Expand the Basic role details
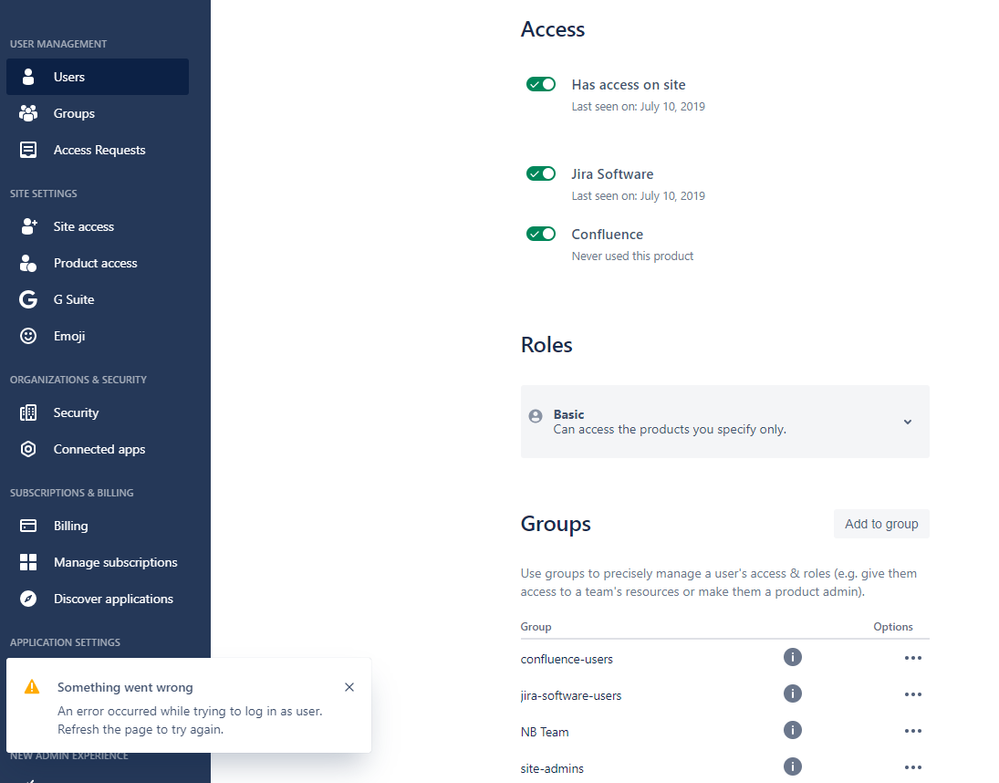999x783 pixels. click(x=907, y=422)
